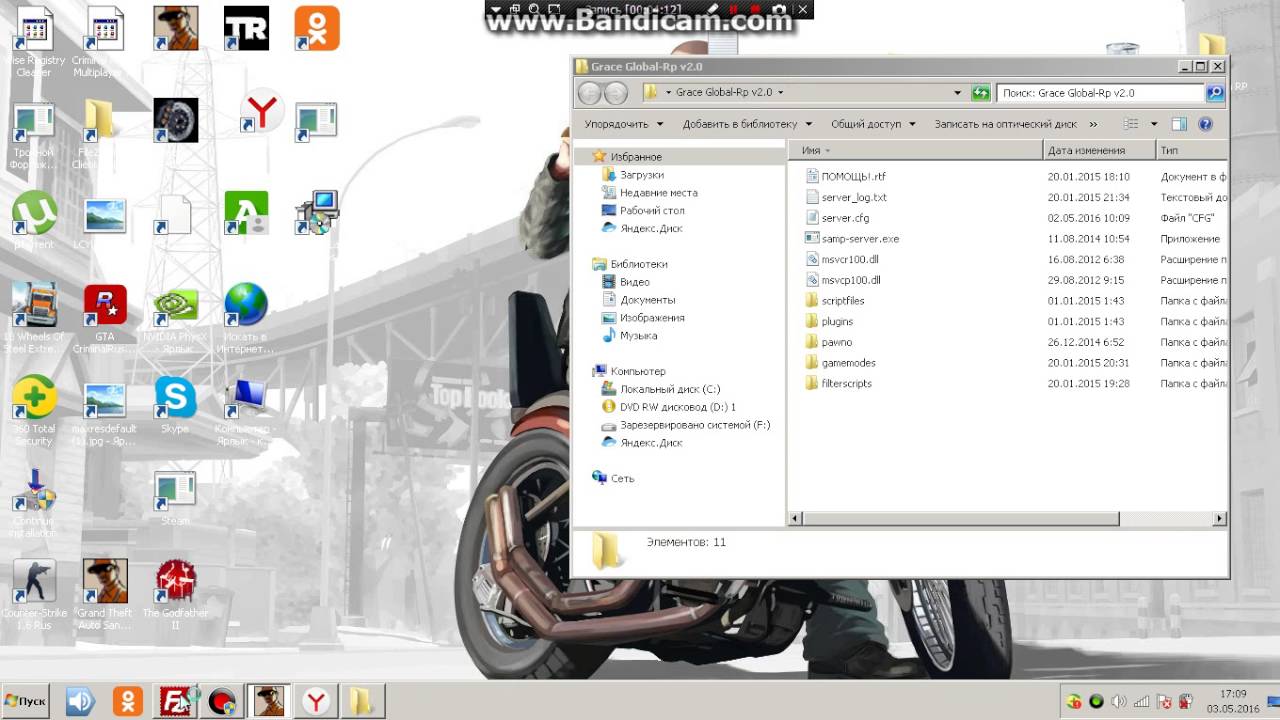Open Библиотеки in the navigation pane

click(629, 264)
